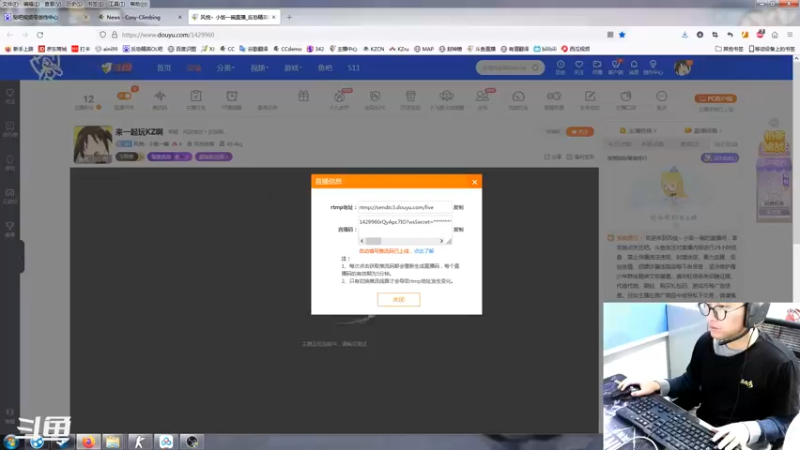The width and height of the screenshot is (800, 450).
Task: Click the search magnifier icon in Douyu header
Action: tap(535, 67)
